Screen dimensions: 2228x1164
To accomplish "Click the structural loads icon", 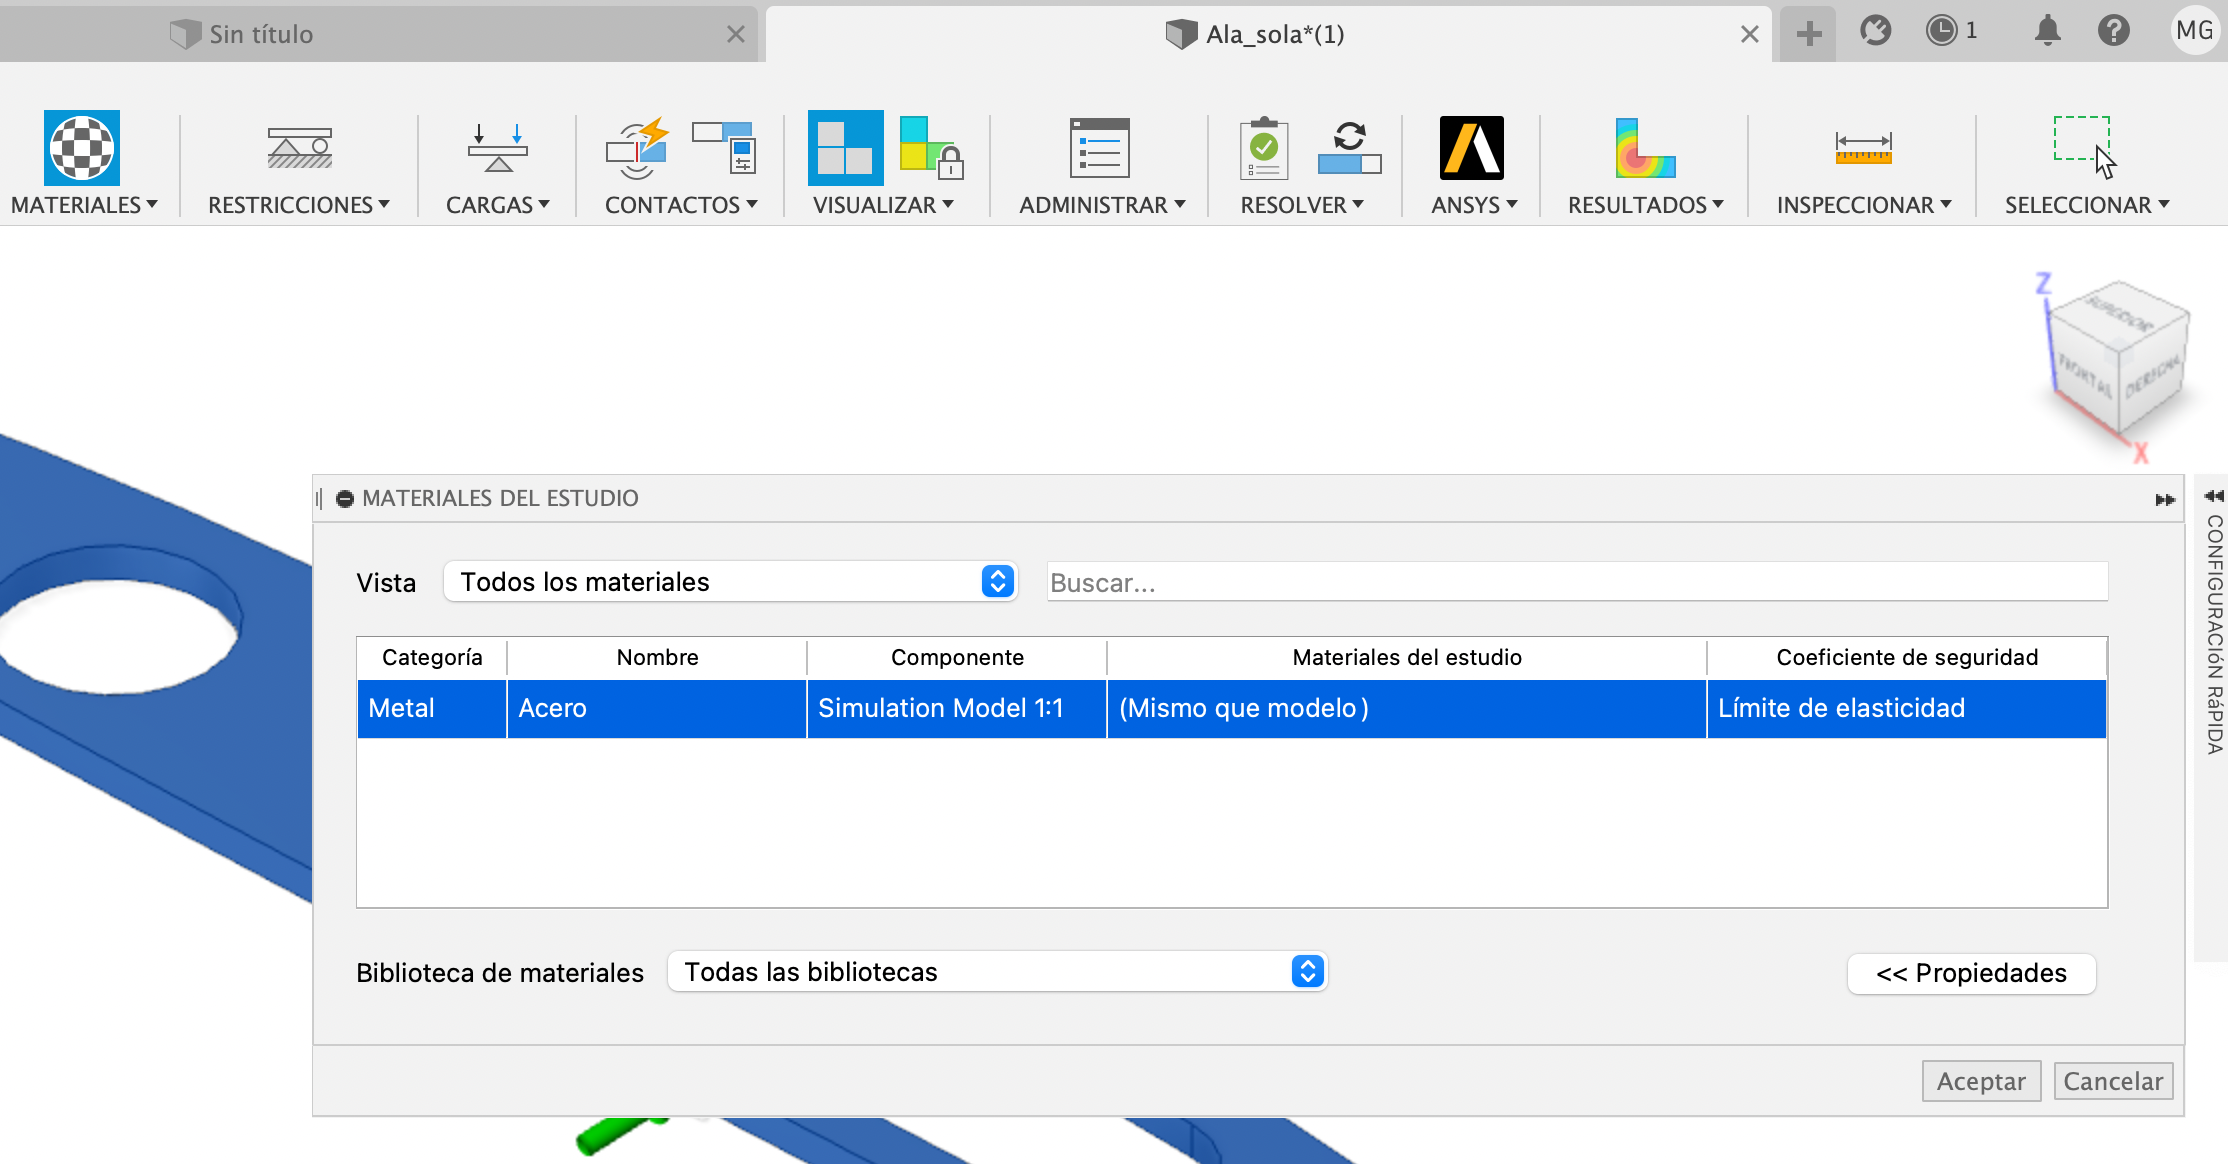I will coord(497,148).
